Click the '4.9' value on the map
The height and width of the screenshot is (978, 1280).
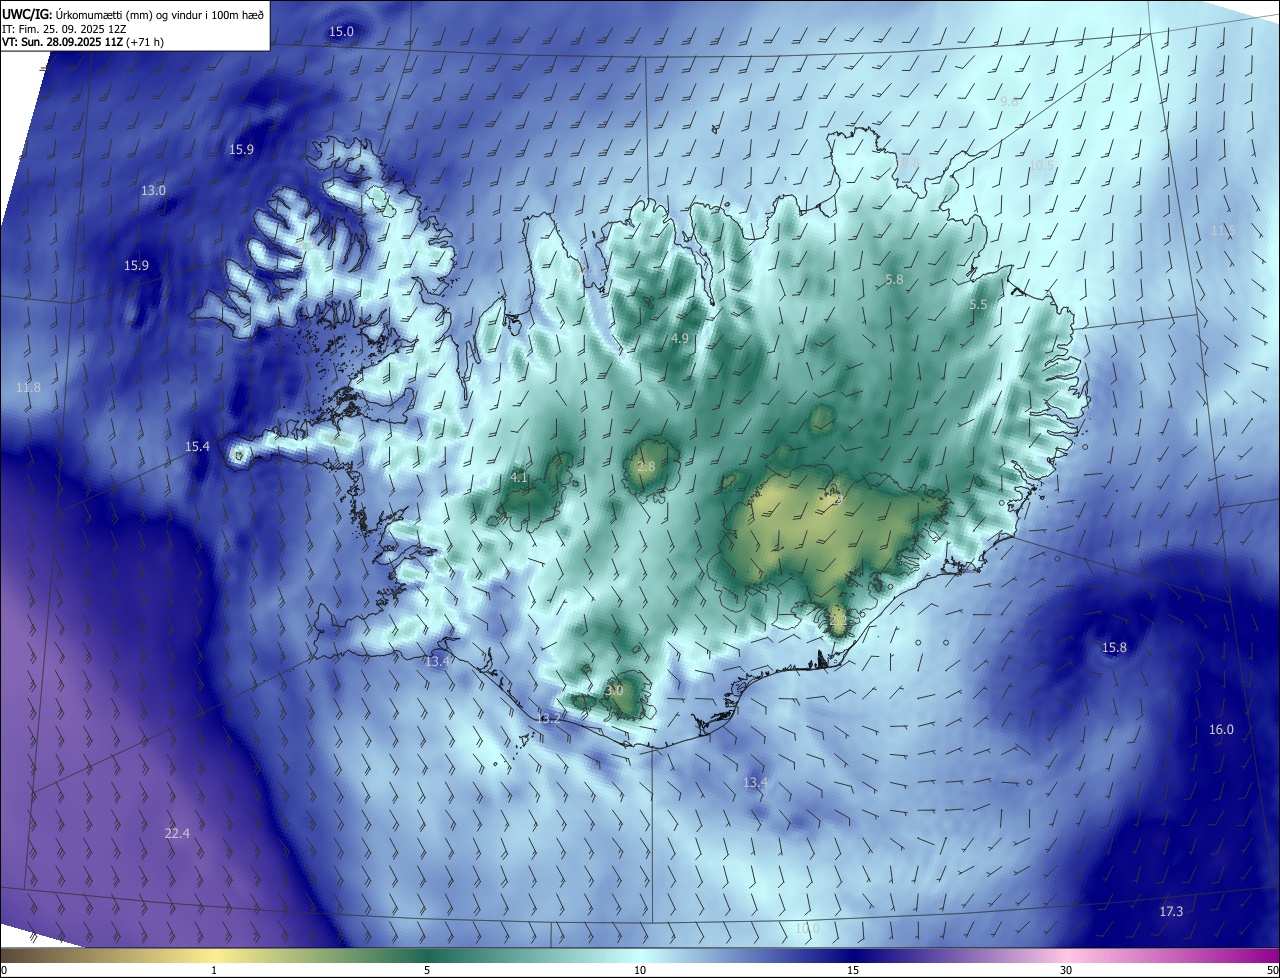pyautogui.click(x=680, y=339)
